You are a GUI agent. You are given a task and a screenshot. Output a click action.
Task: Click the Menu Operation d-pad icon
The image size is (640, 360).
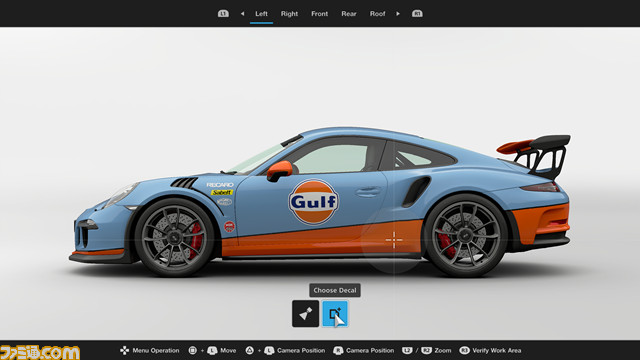[124, 350]
